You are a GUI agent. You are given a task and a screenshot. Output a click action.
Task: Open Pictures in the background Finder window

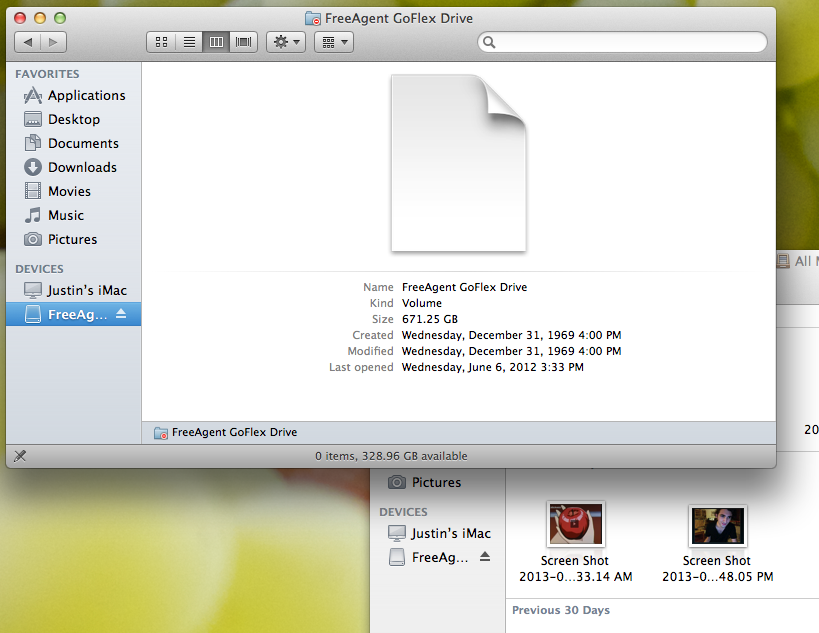click(436, 483)
